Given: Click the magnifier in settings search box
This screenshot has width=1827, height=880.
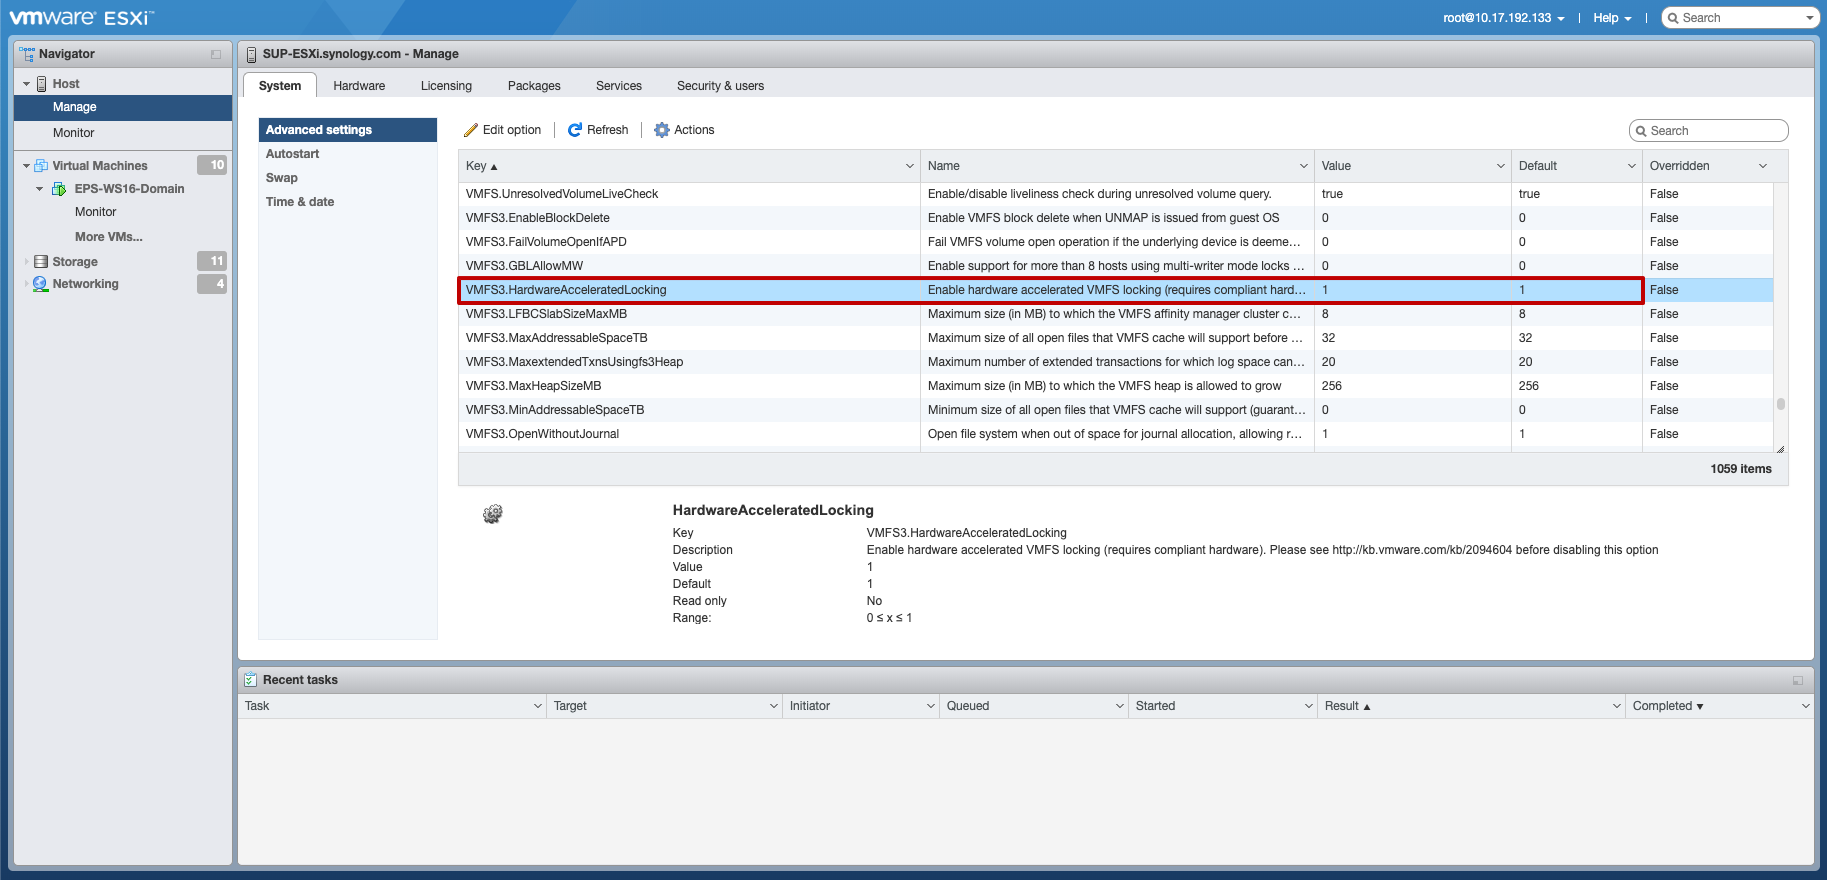Looking at the screenshot, I should [x=1641, y=131].
